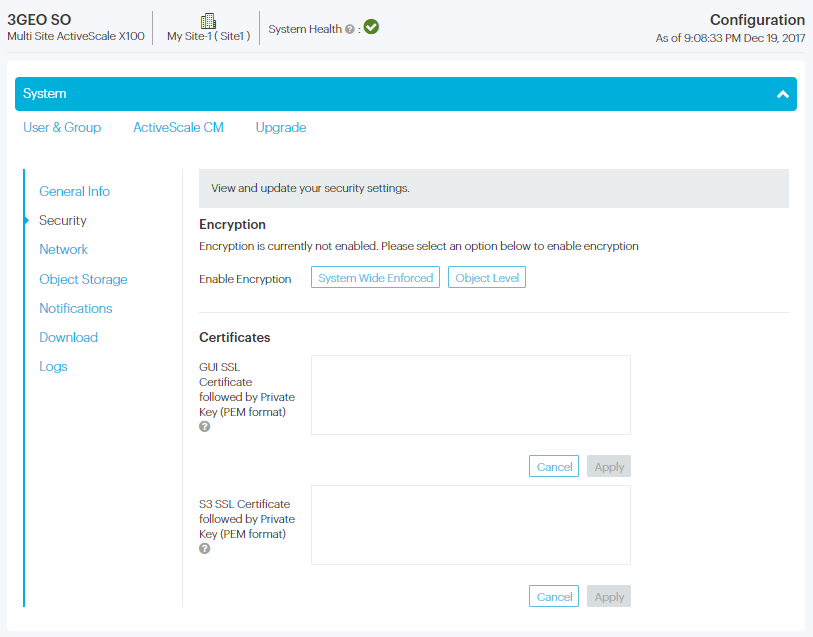Select Security in the settings sidebar
Screen dimensions: 813x637
[63, 220]
